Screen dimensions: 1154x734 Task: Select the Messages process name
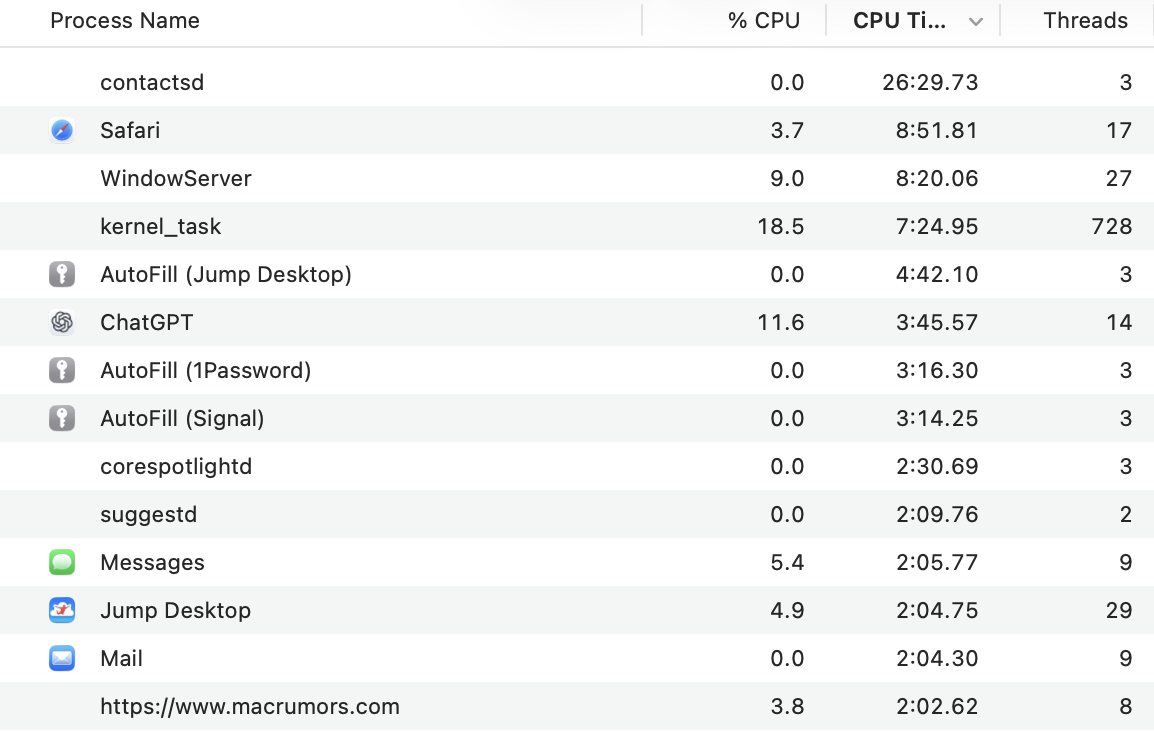tap(152, 562)
